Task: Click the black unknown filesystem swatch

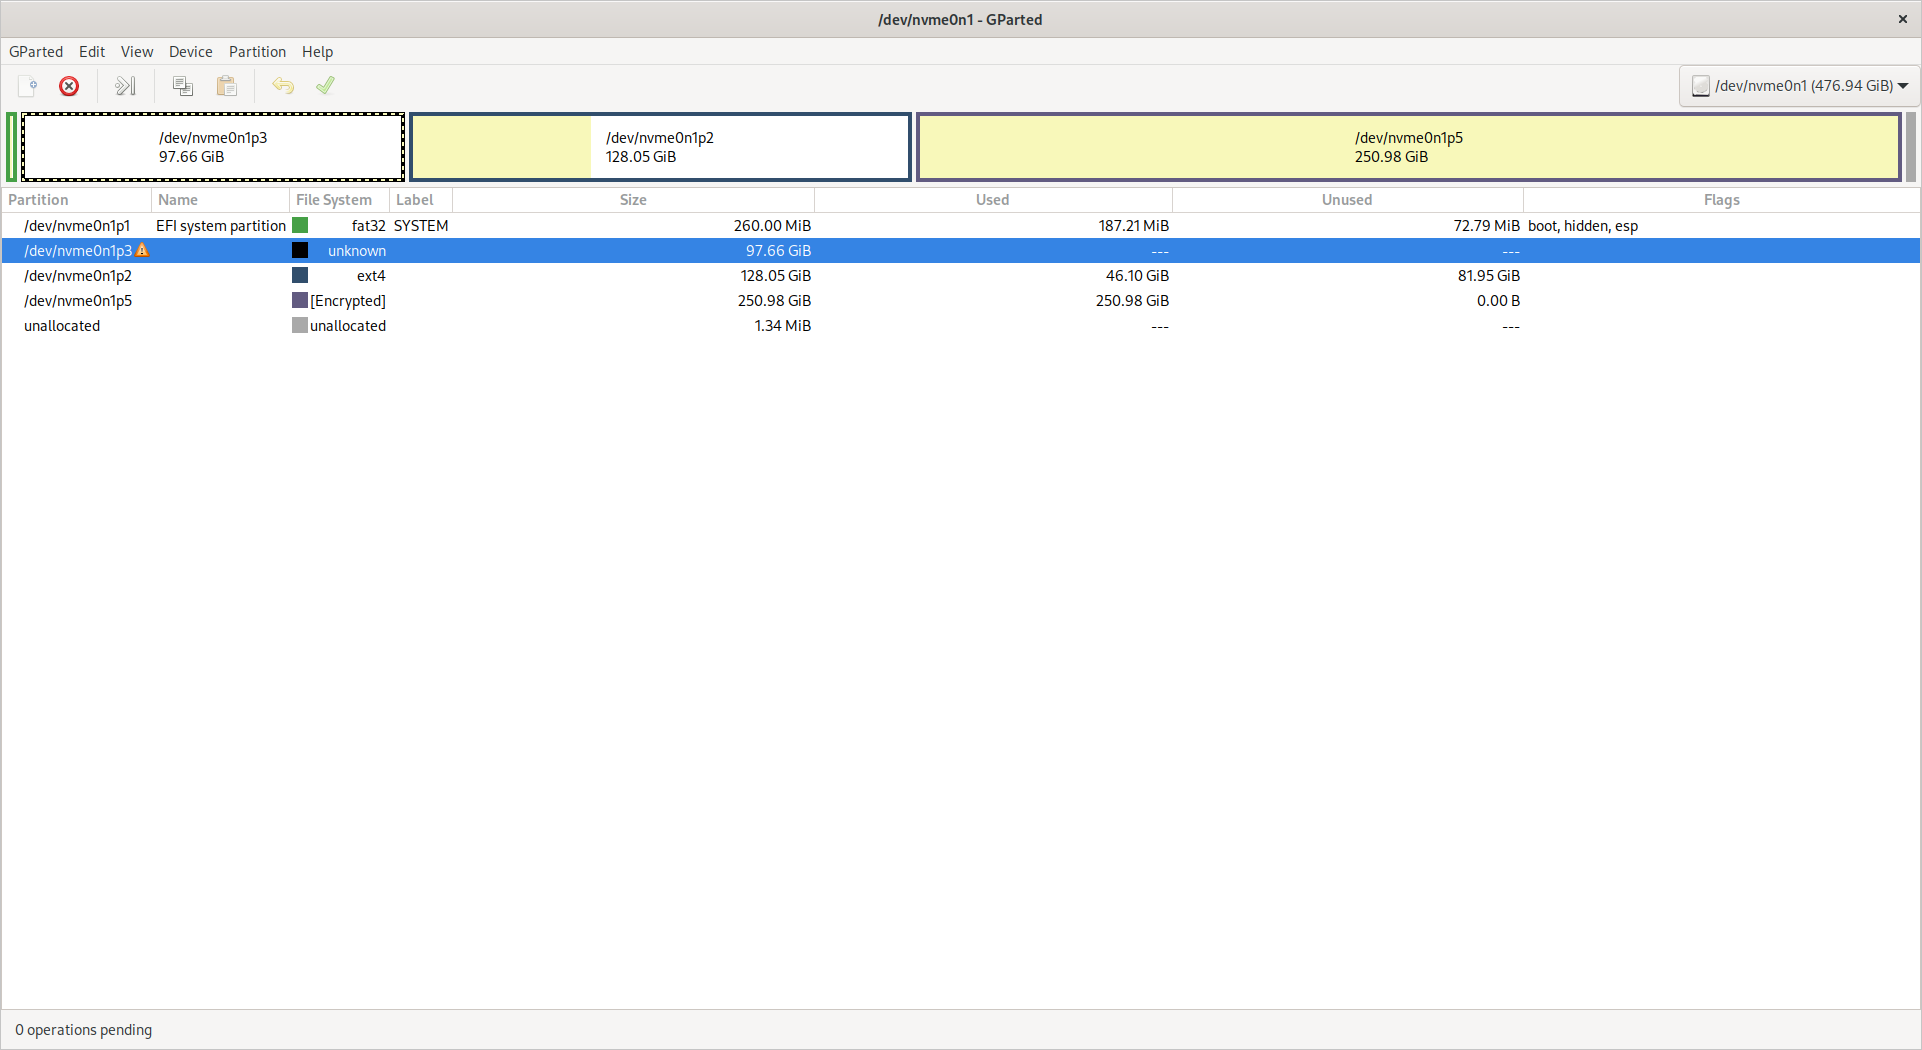Action: coord(300,250)
